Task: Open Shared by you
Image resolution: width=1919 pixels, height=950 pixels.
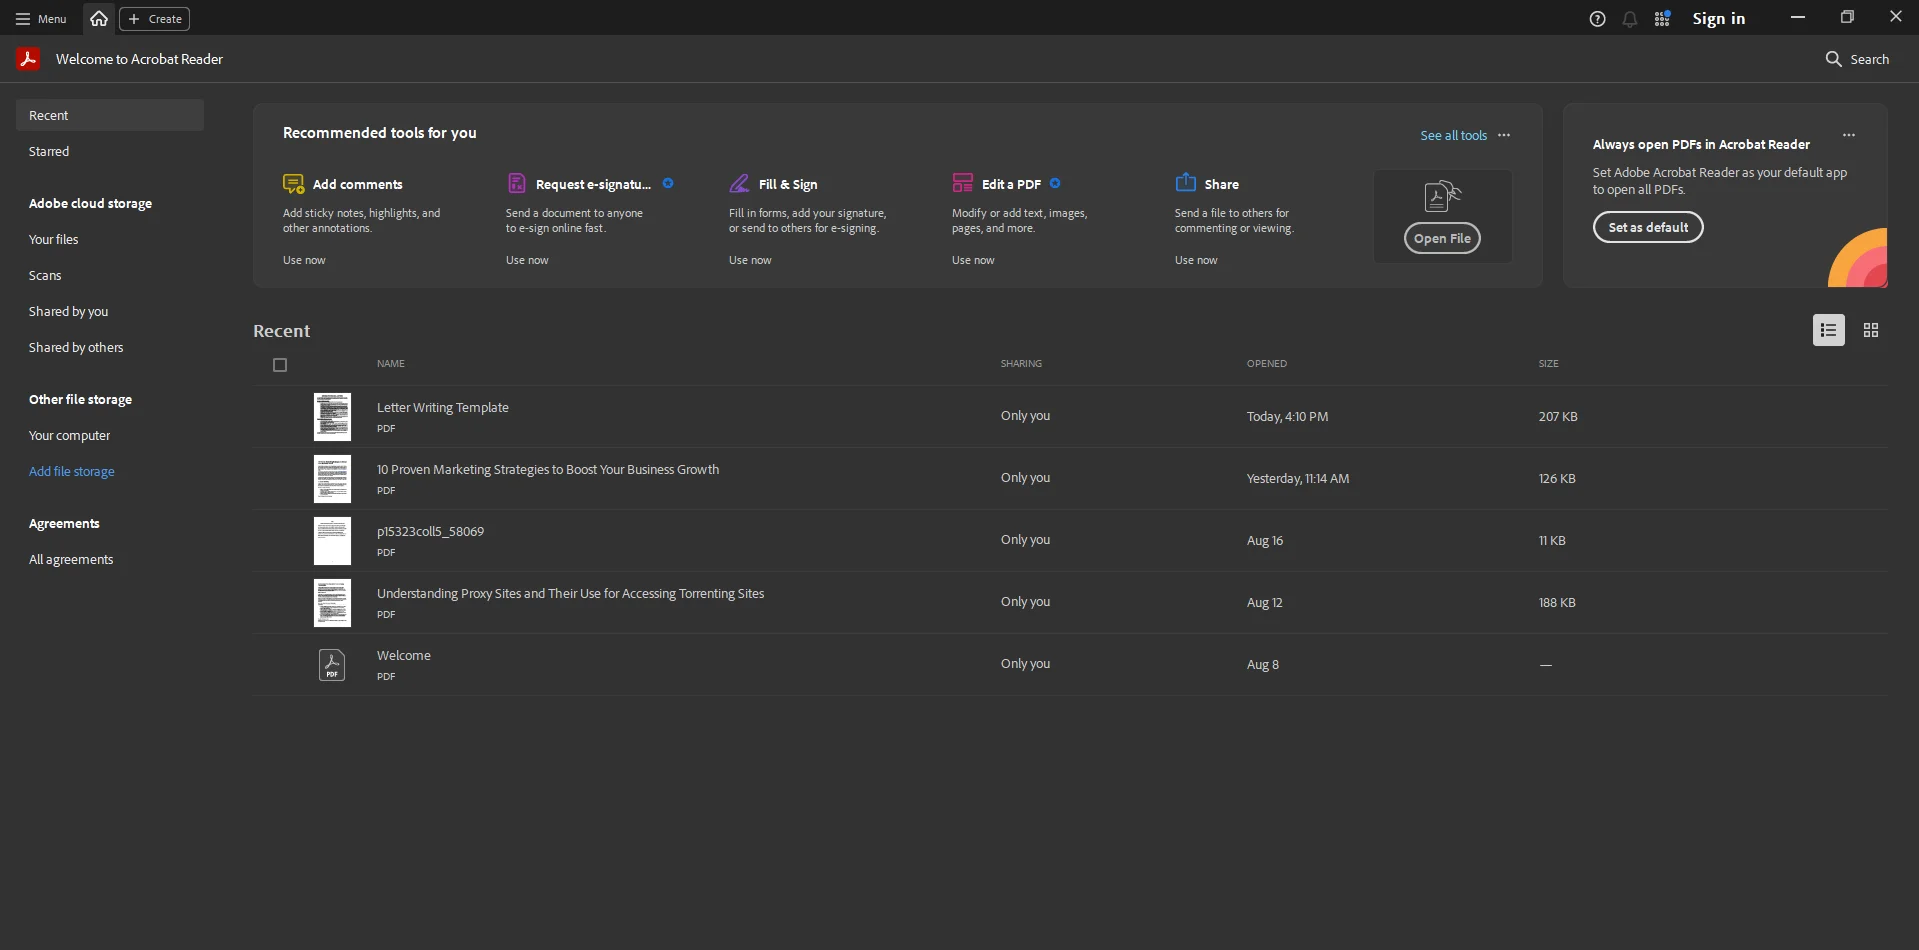Action: pyautogui.click(x=68, y=312)
